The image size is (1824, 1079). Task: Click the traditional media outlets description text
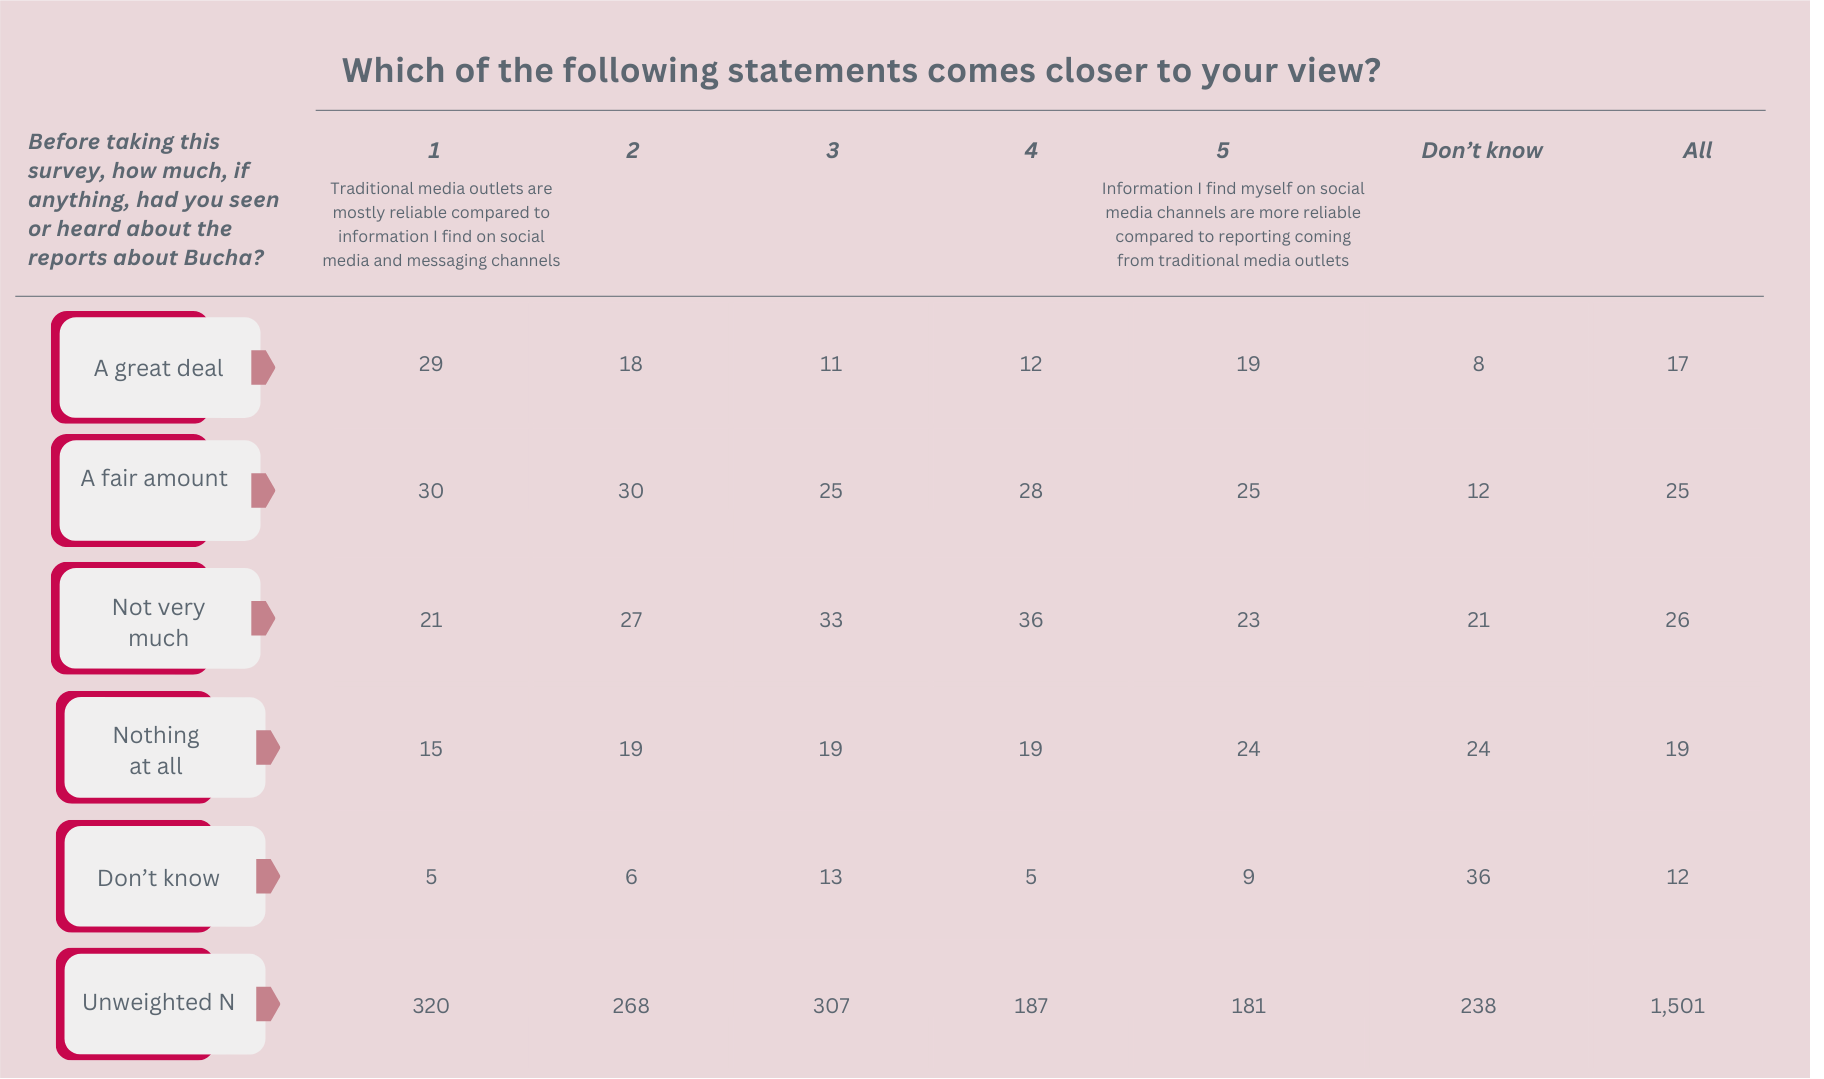click(x=441, y=224)
